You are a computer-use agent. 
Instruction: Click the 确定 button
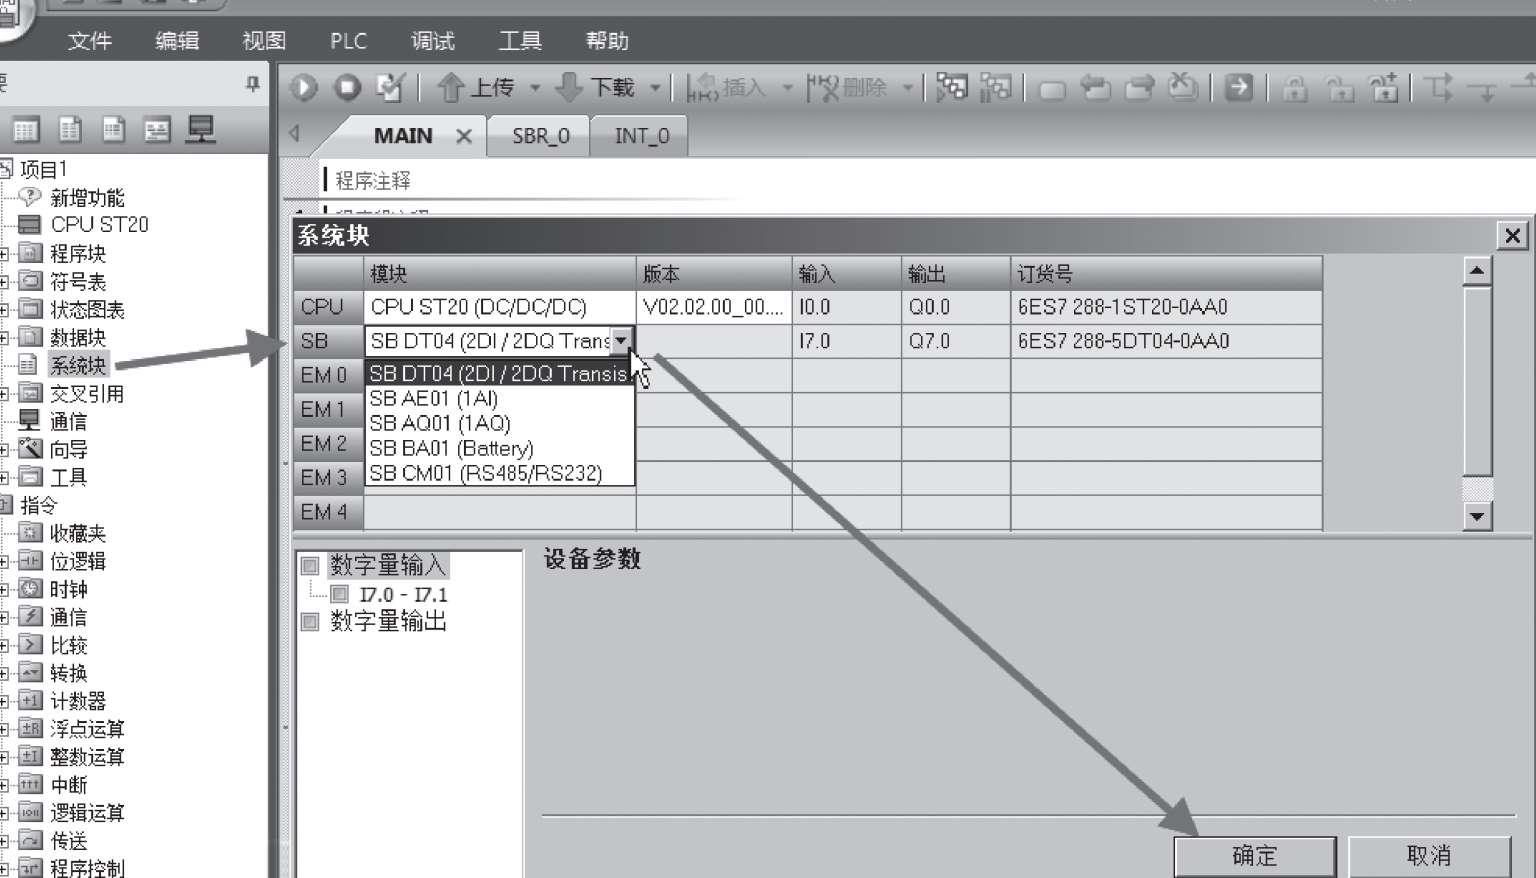(1255, 856)
